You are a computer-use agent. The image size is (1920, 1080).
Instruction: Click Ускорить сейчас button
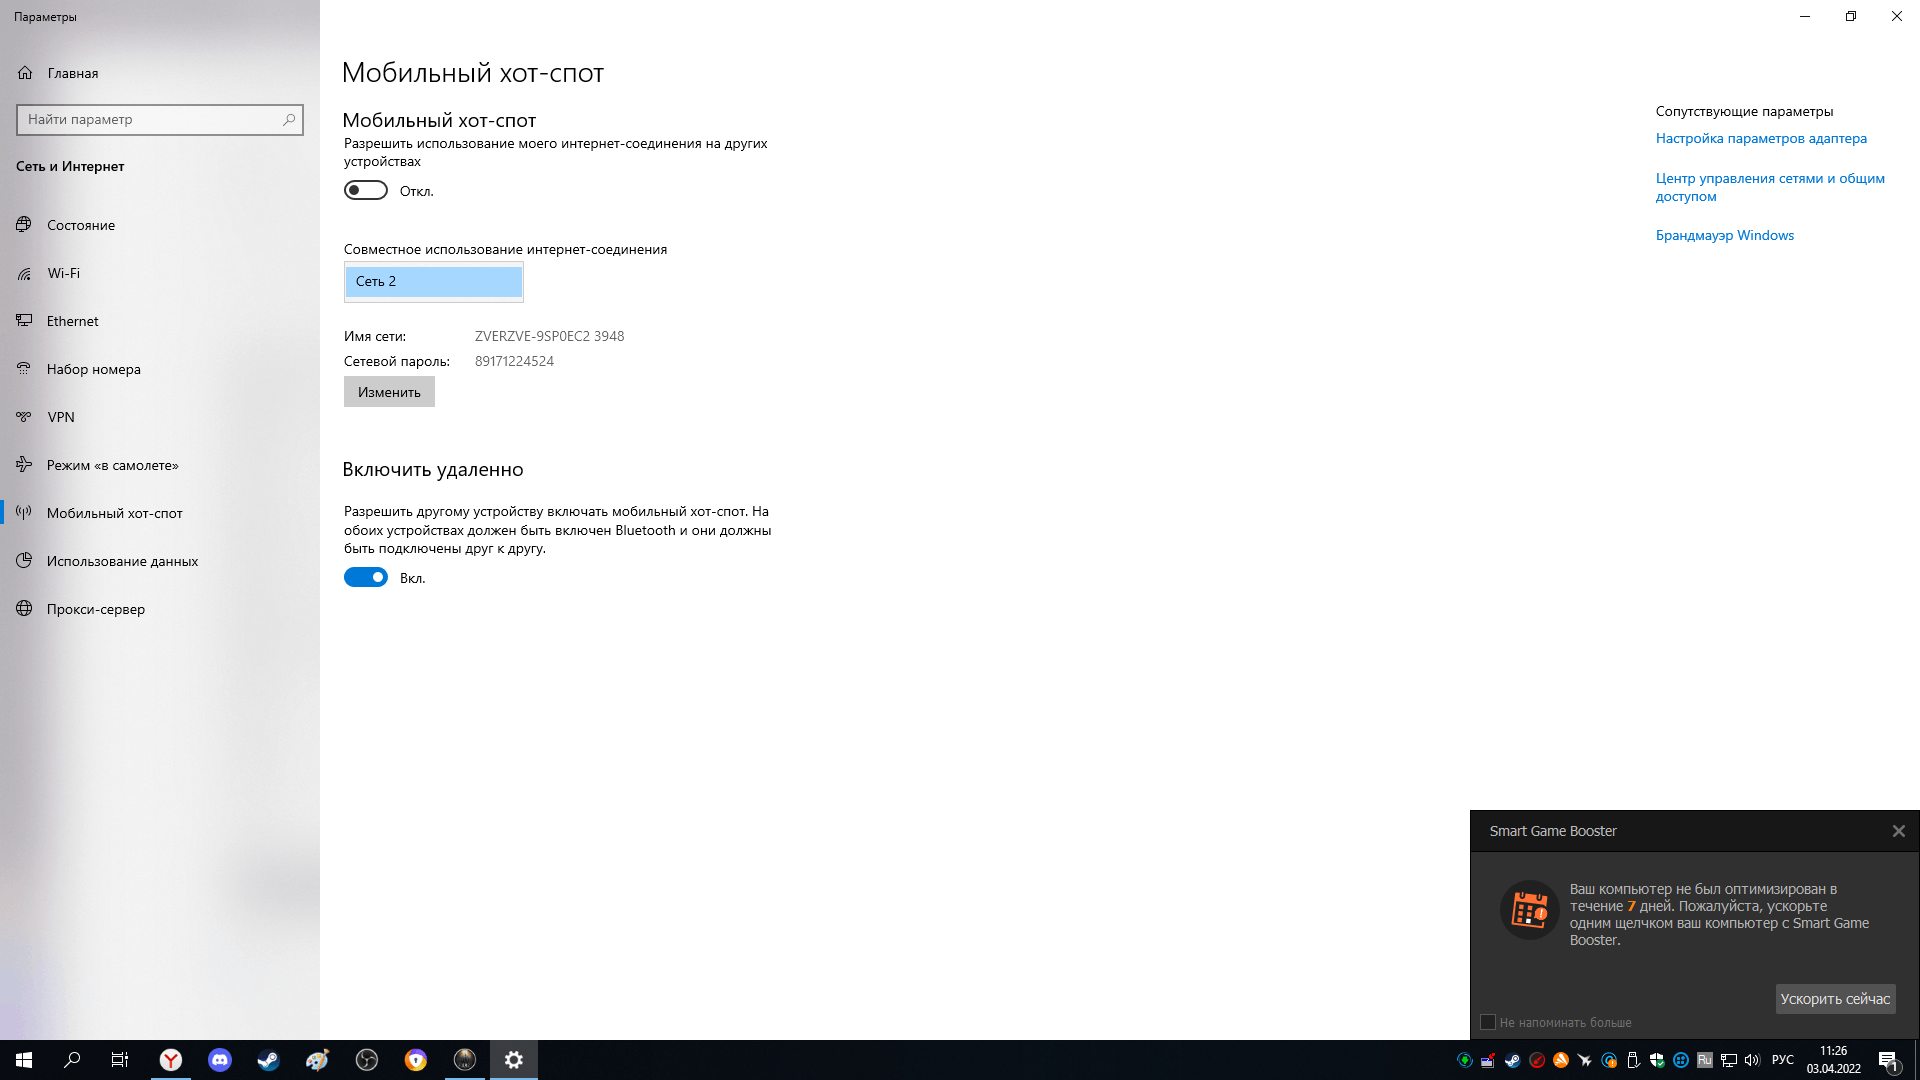[1836, 998]
